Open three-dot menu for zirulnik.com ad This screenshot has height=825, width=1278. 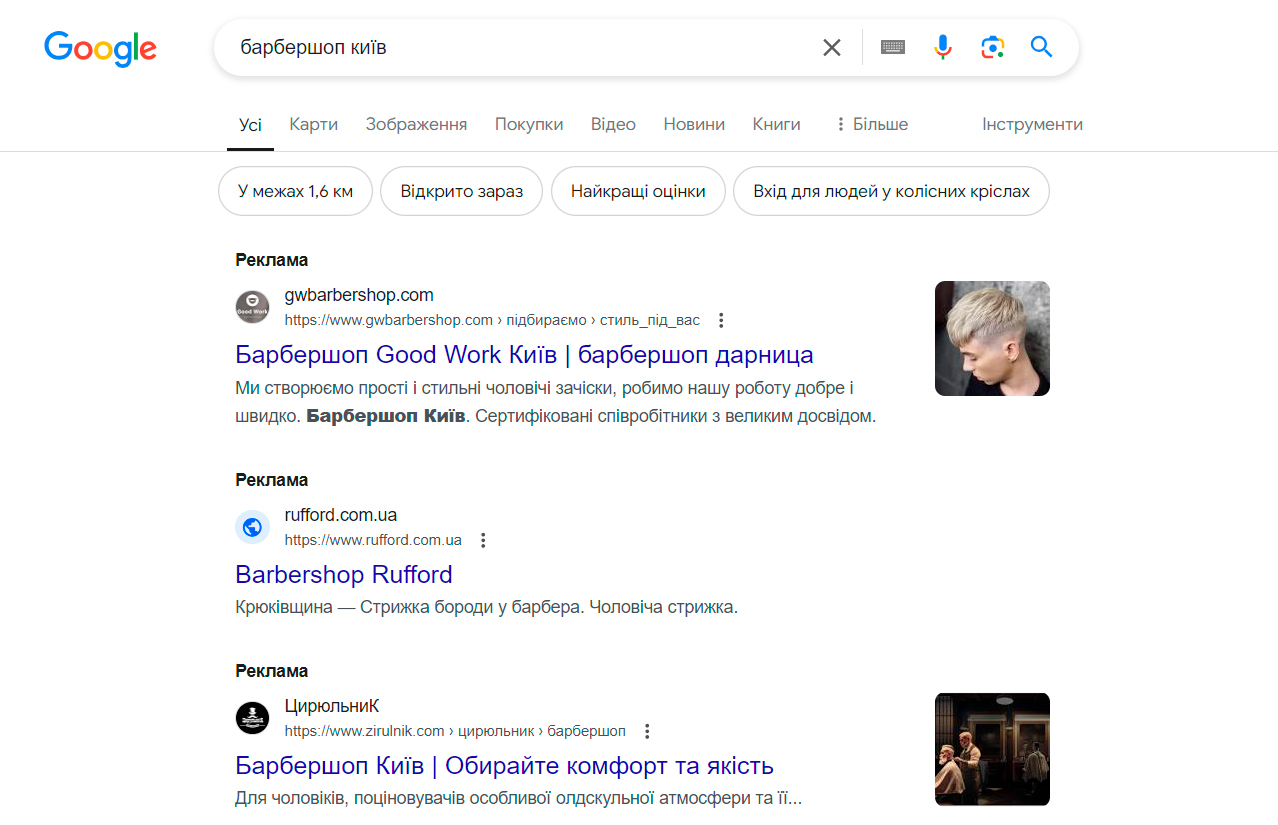point(647,731)
